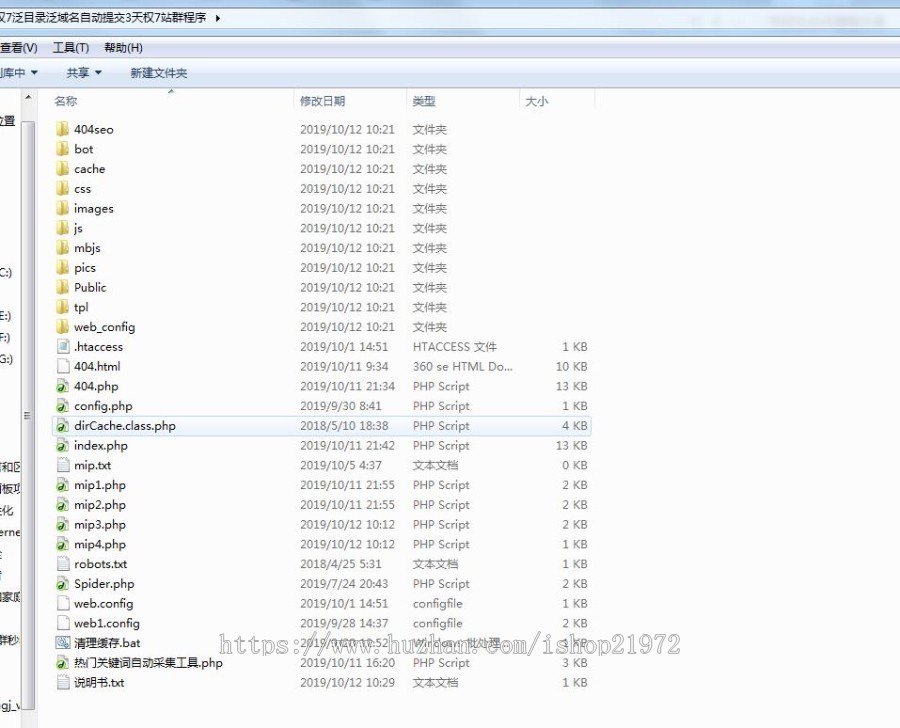Open the 共享 dropdown in toolbar
This screenshot has height=728, width=900.
[84, 73]
